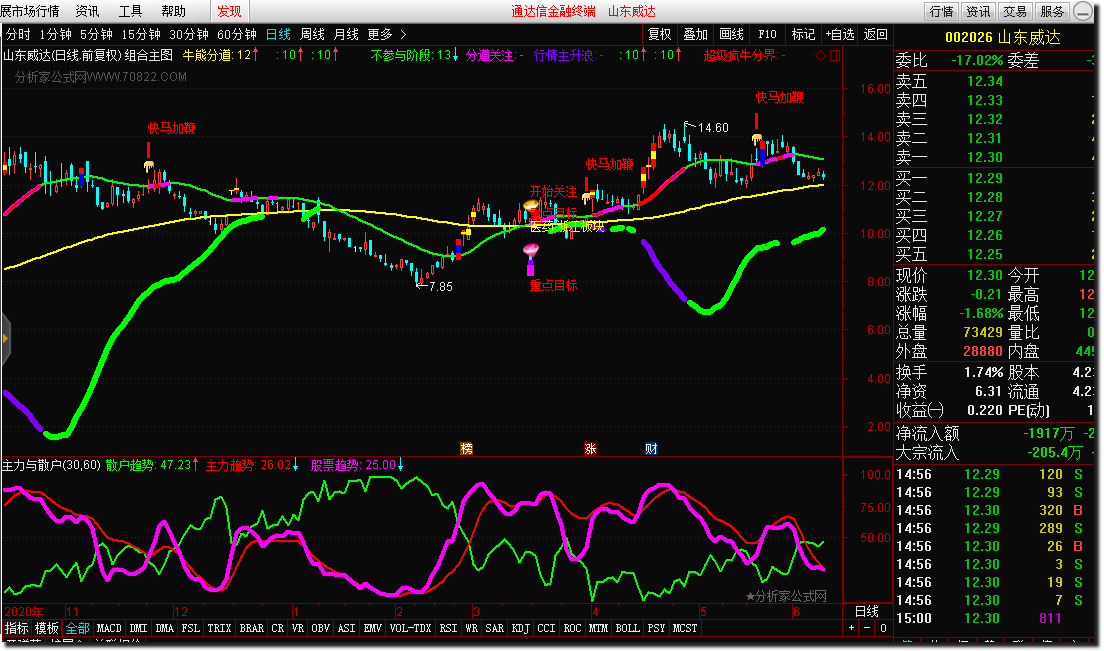
Task: Select the VR indicator
Action: [x=298, y=628]
